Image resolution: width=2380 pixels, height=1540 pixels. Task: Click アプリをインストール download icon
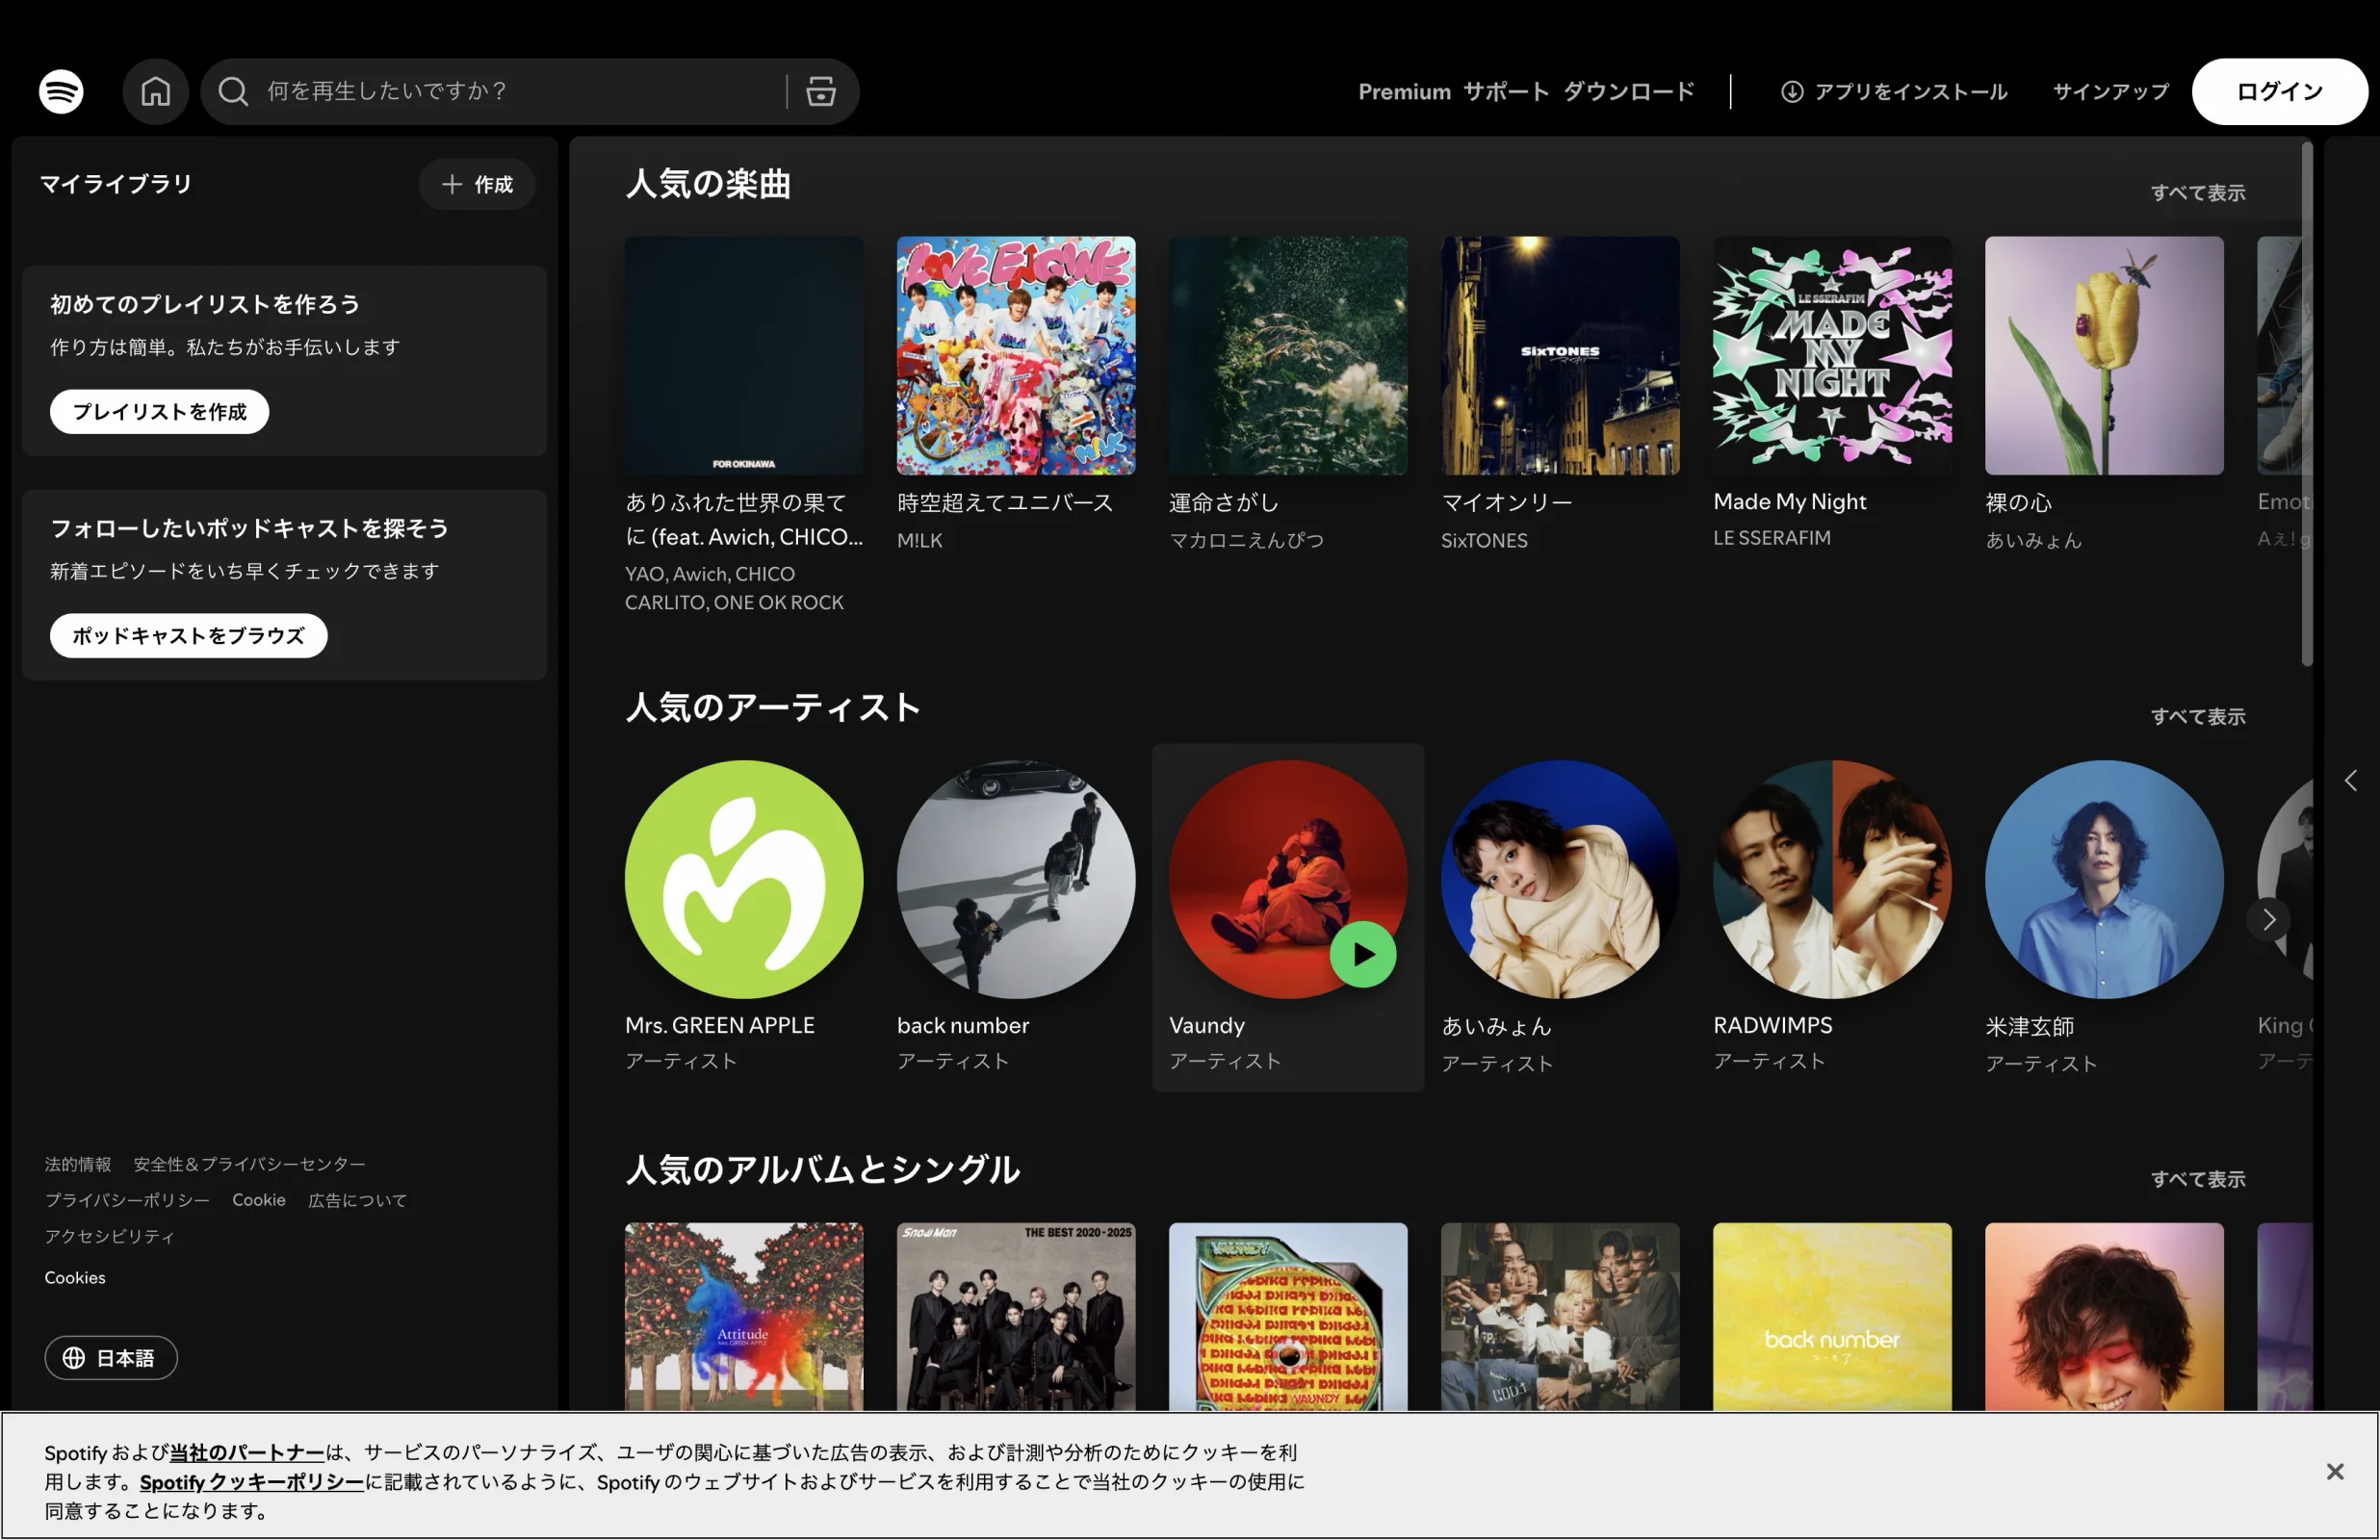[x=1792, y=91]
